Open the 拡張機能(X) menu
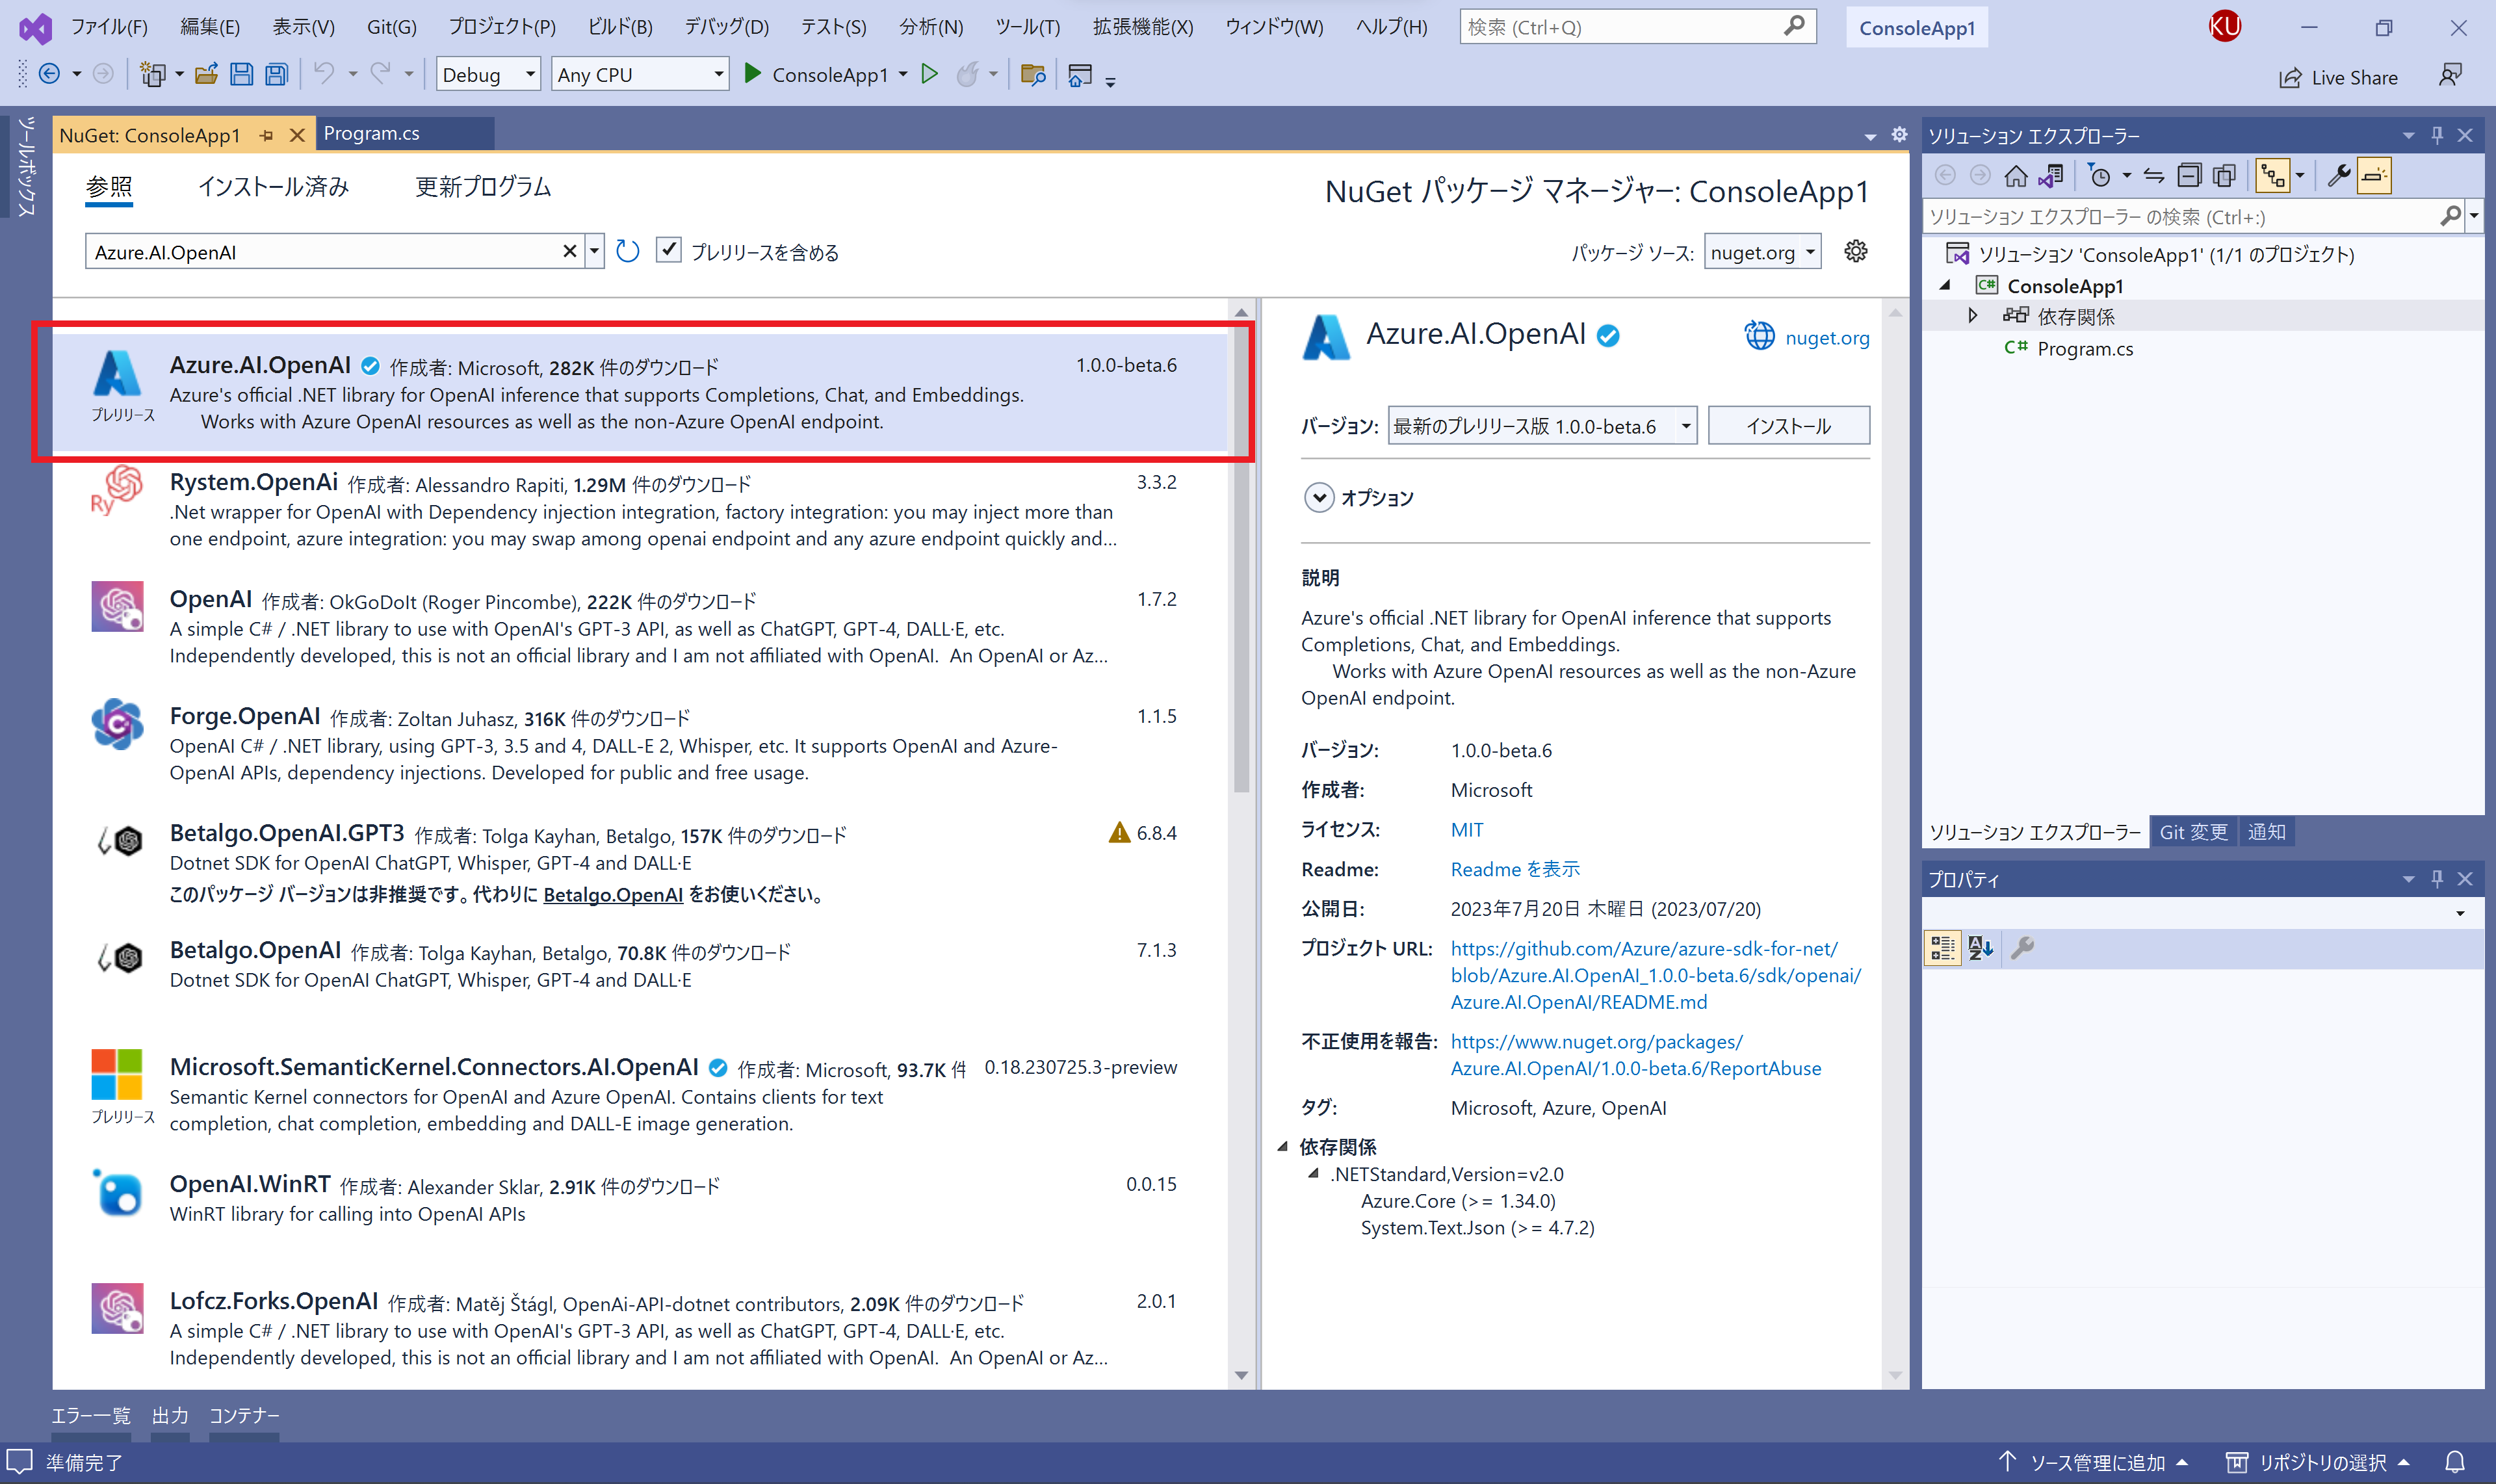This screenshot has width=2496, height=1484. [1143, 27]
